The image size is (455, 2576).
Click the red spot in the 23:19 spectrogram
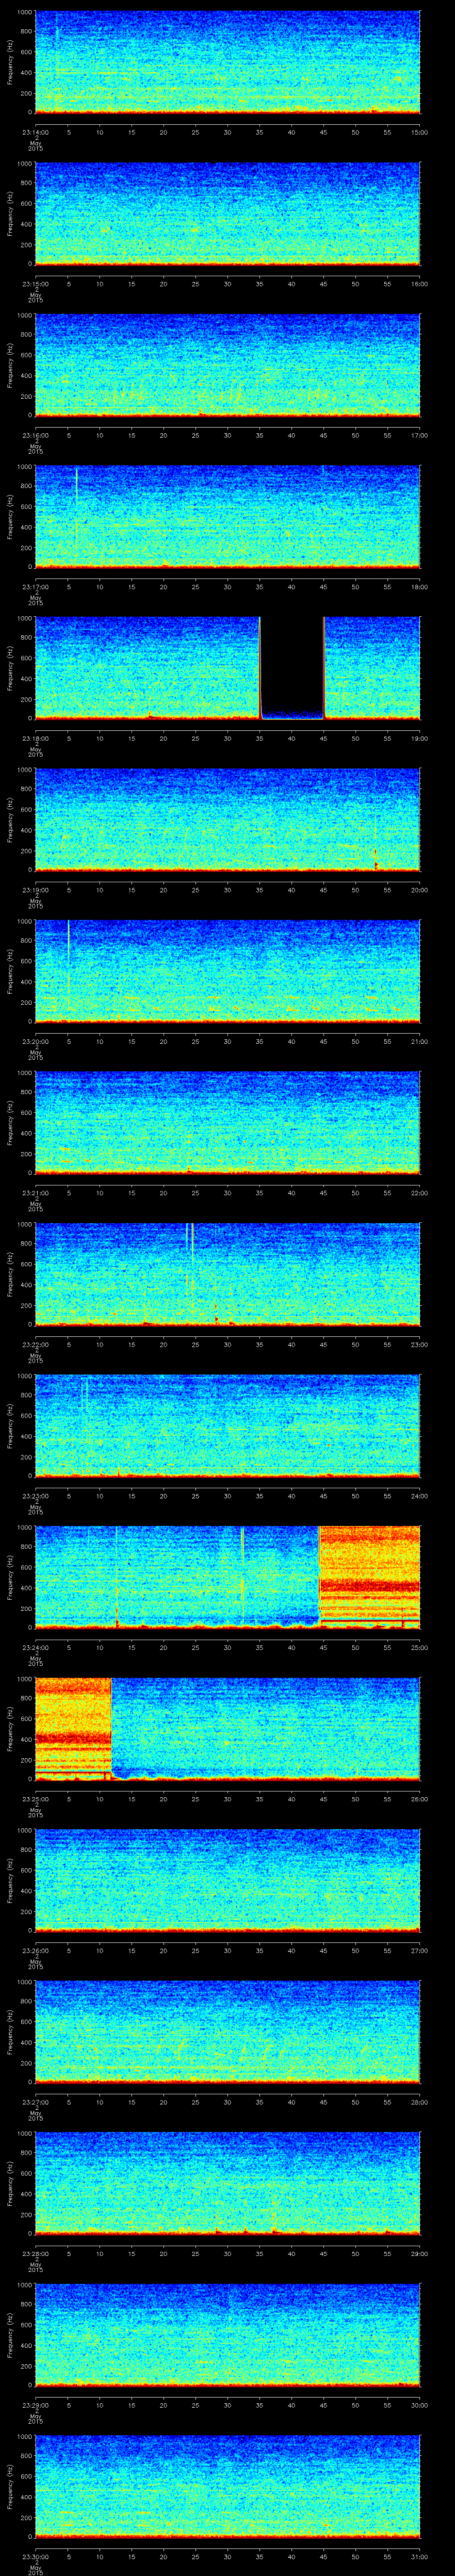pos(375,864)
